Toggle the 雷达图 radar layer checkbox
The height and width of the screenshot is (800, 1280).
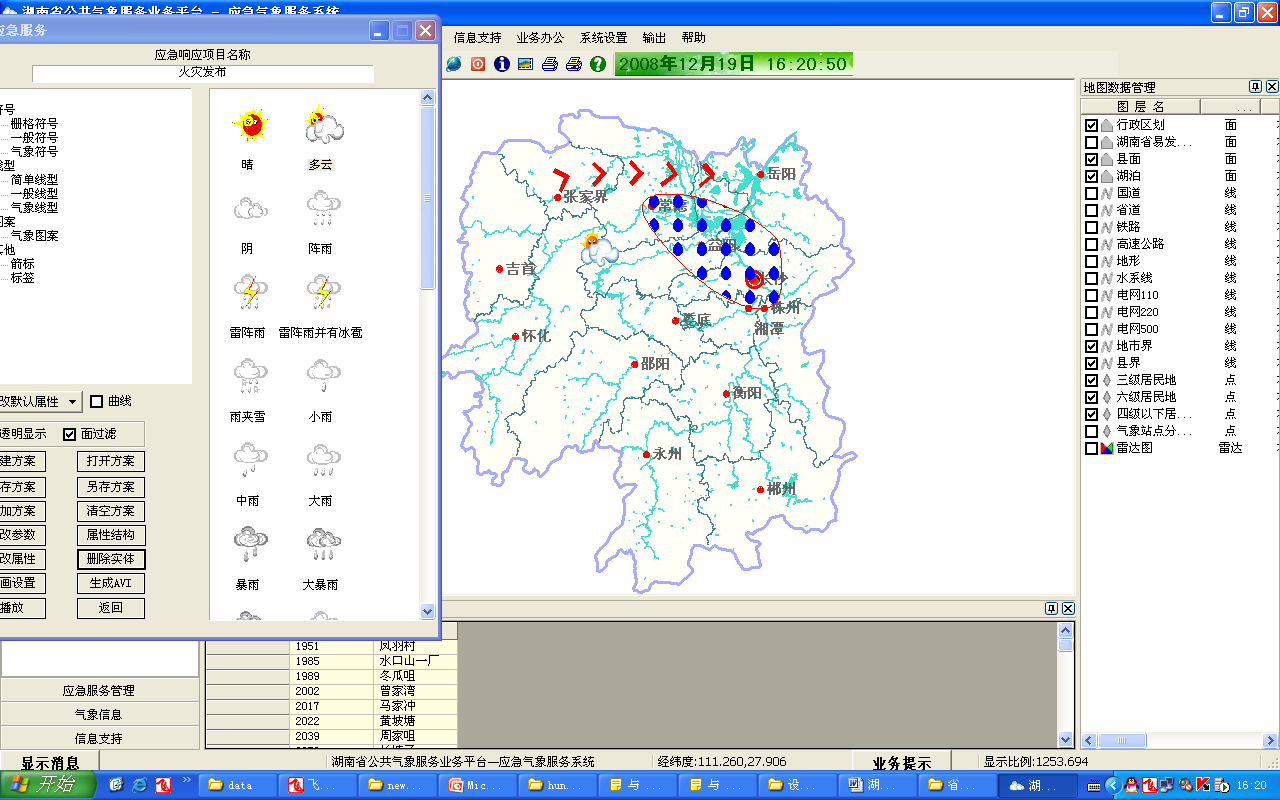click(1091, 448)
